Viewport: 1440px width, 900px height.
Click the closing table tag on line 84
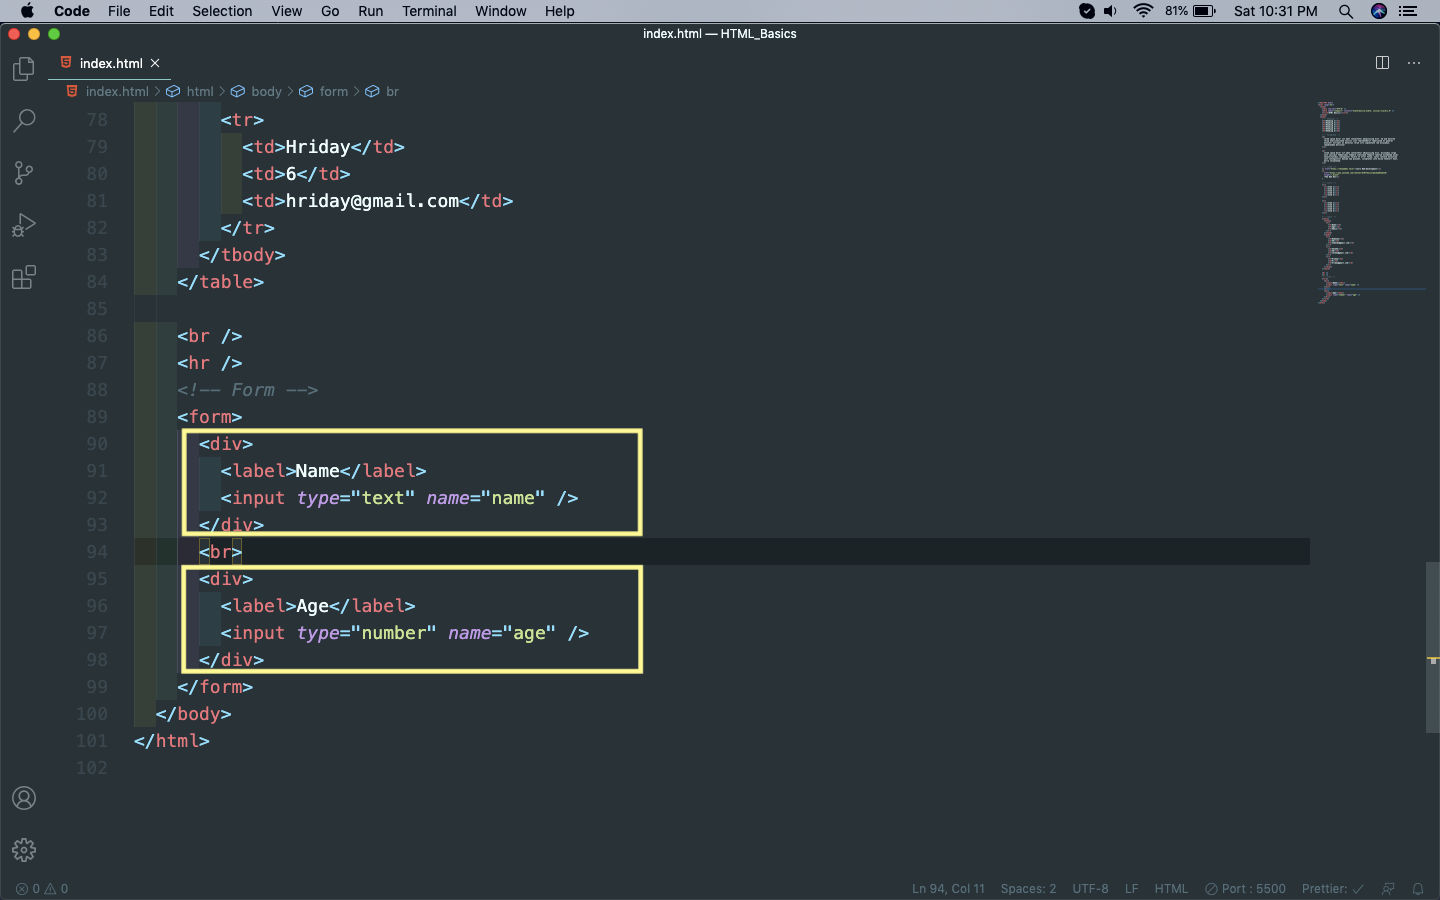coord(221,282)
